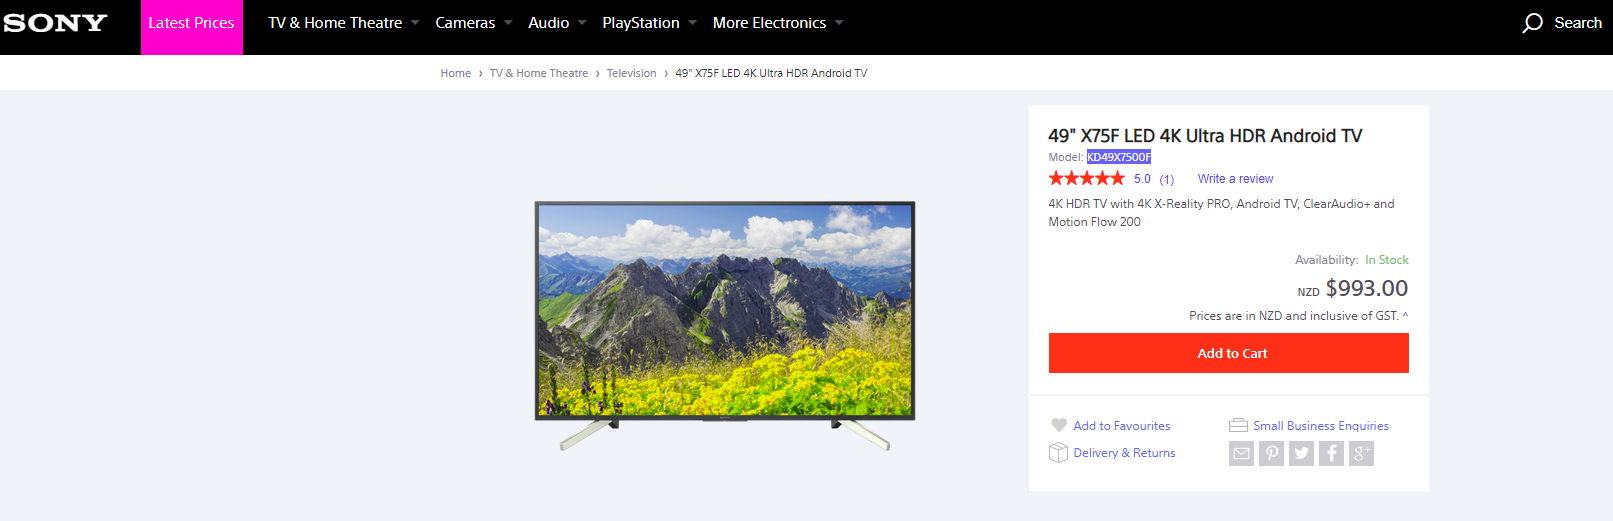Expand the Cameras dropdown

[473, 23]
